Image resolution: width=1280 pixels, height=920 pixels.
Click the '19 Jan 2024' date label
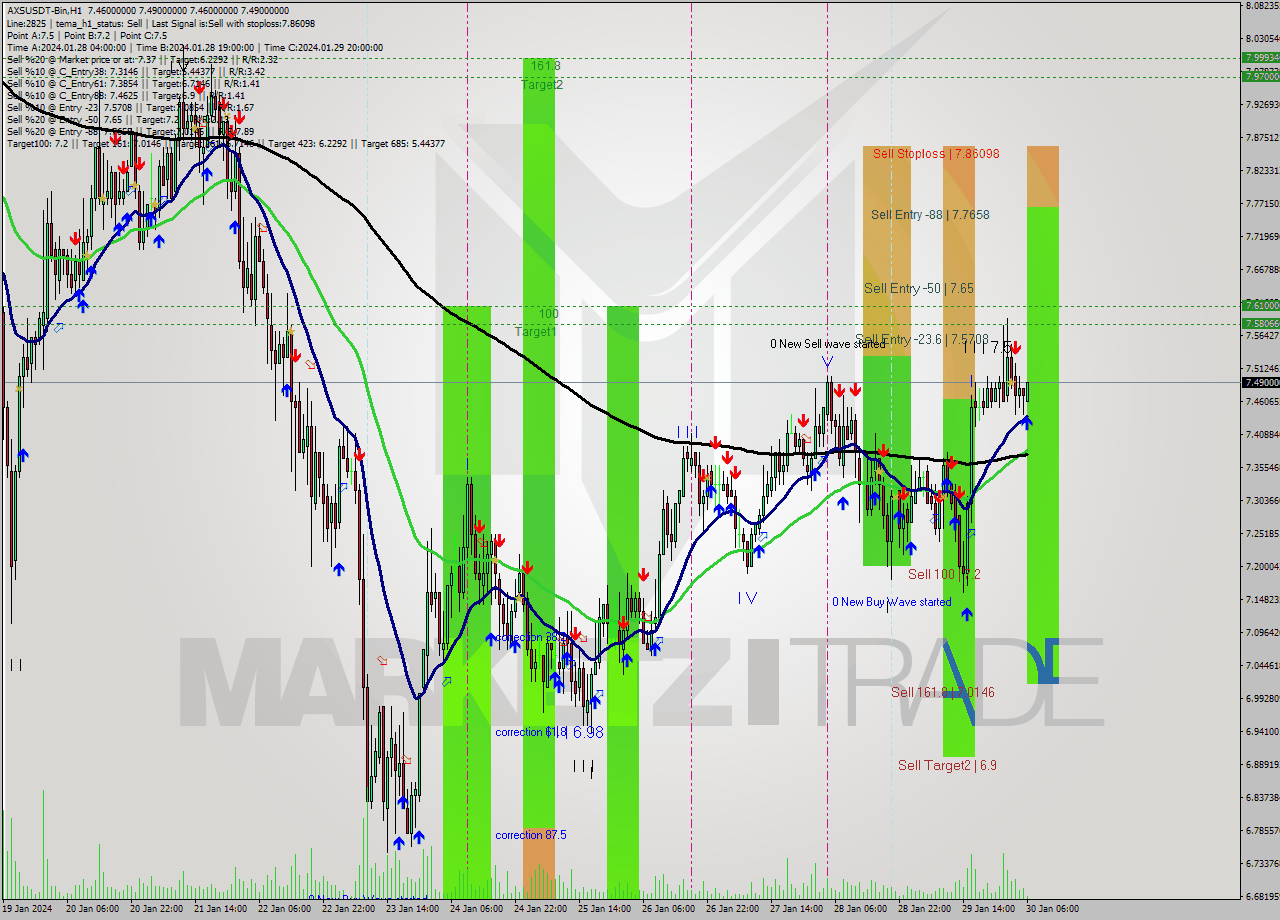(x=28, y=909)
